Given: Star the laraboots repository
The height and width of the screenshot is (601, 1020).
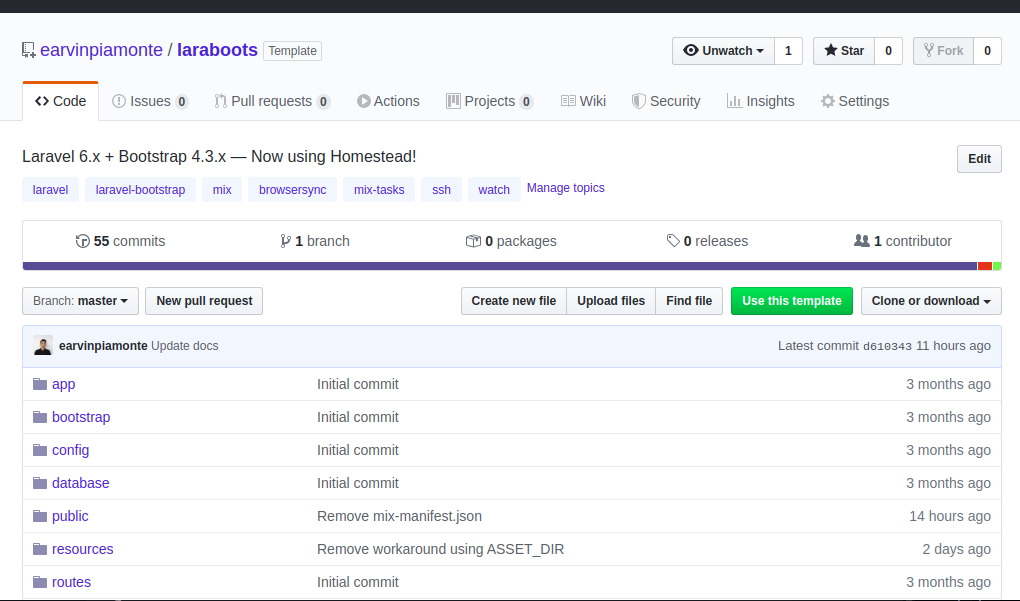Looking at the screenshot, I should (844, 51).
